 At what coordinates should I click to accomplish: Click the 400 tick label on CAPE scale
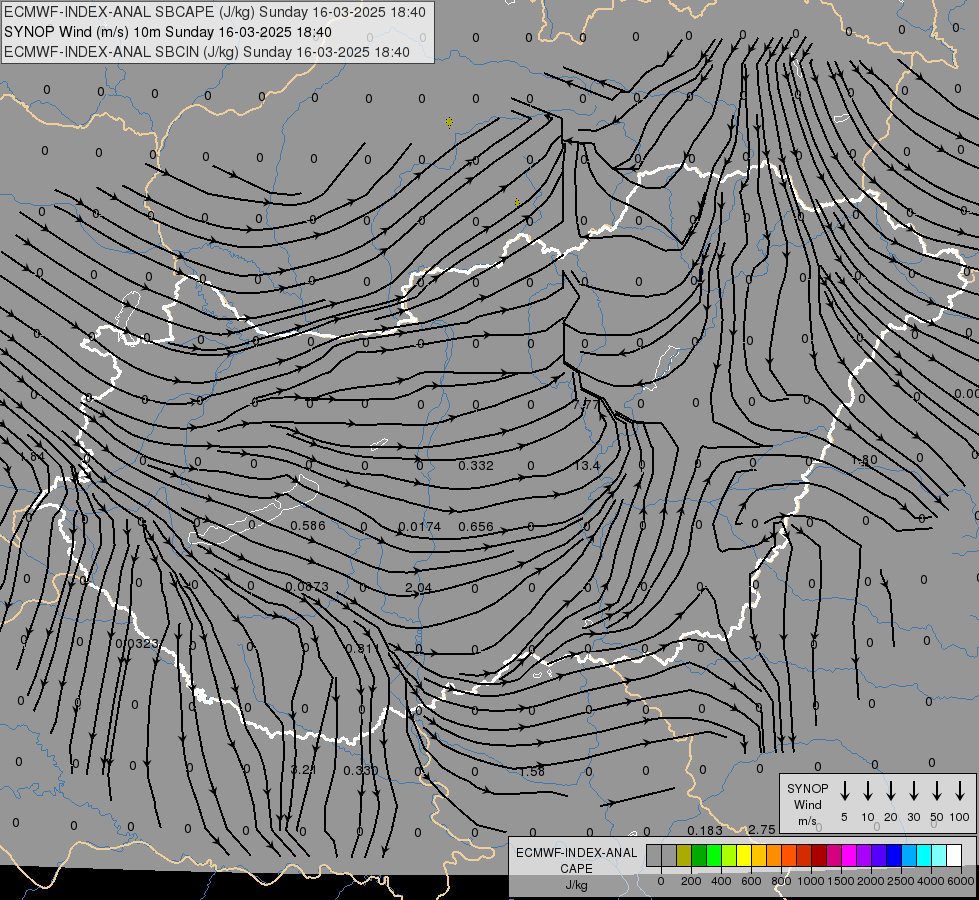721,881
